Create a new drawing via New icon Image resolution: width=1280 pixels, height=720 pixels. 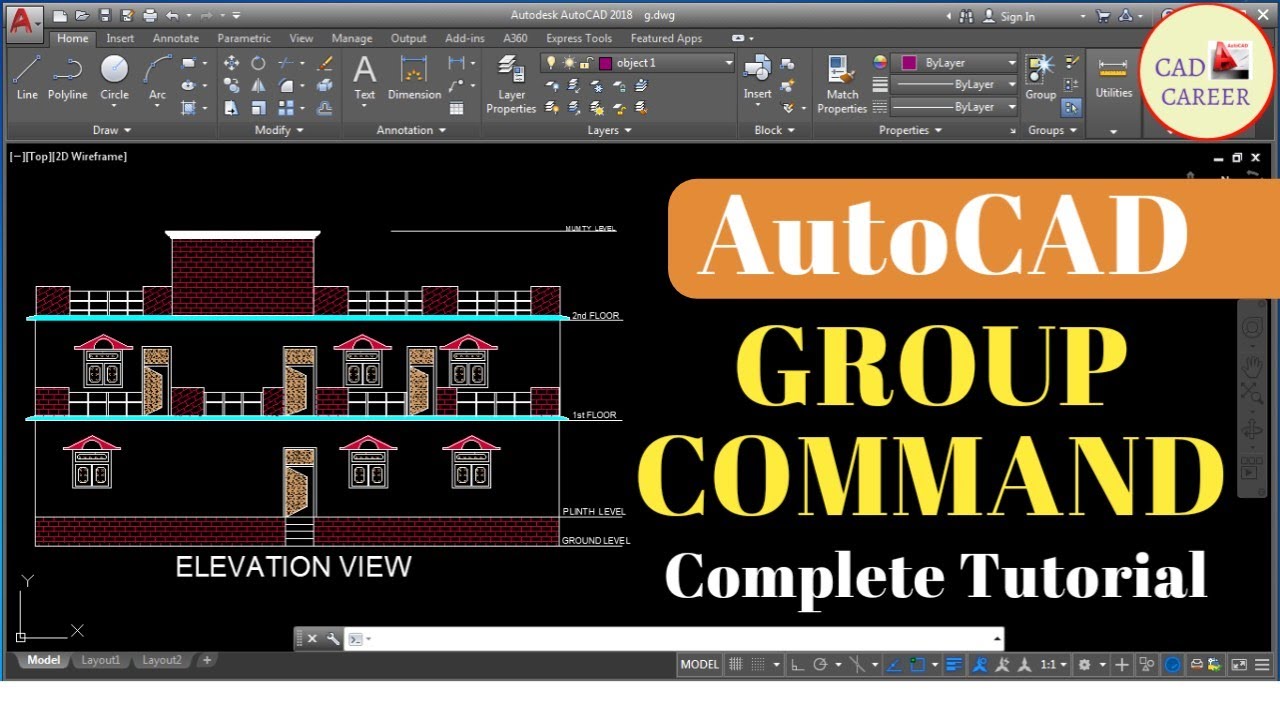(x=60, y=16)
